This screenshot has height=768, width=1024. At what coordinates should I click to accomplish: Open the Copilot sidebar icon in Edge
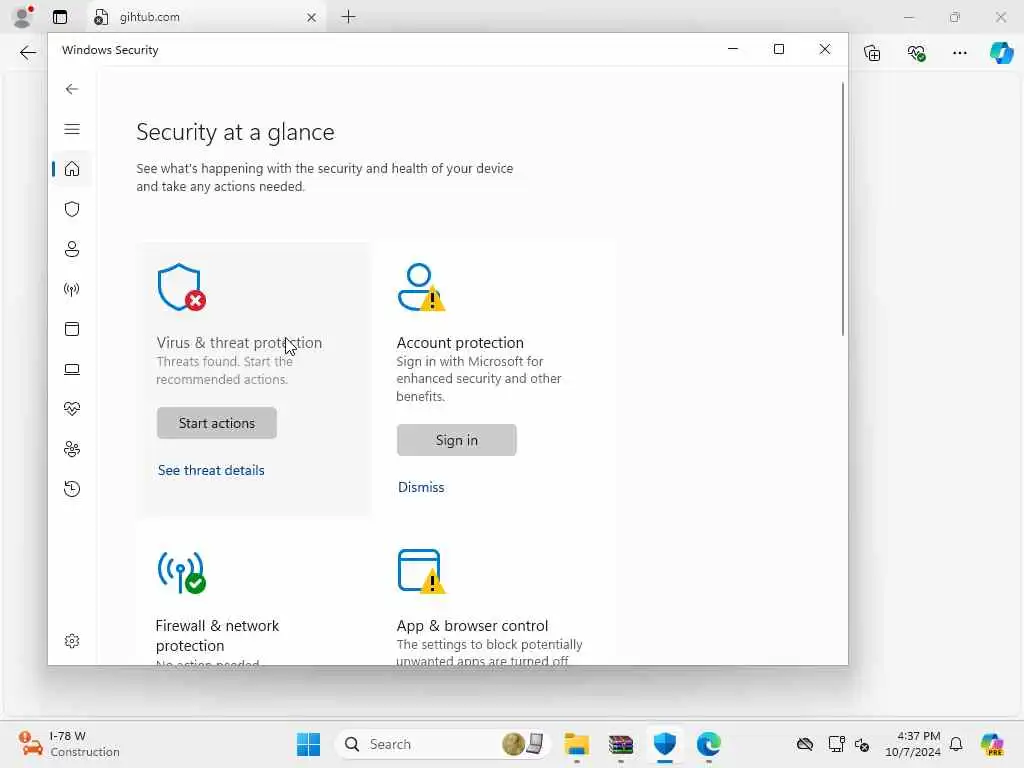tap(1001, 52)
